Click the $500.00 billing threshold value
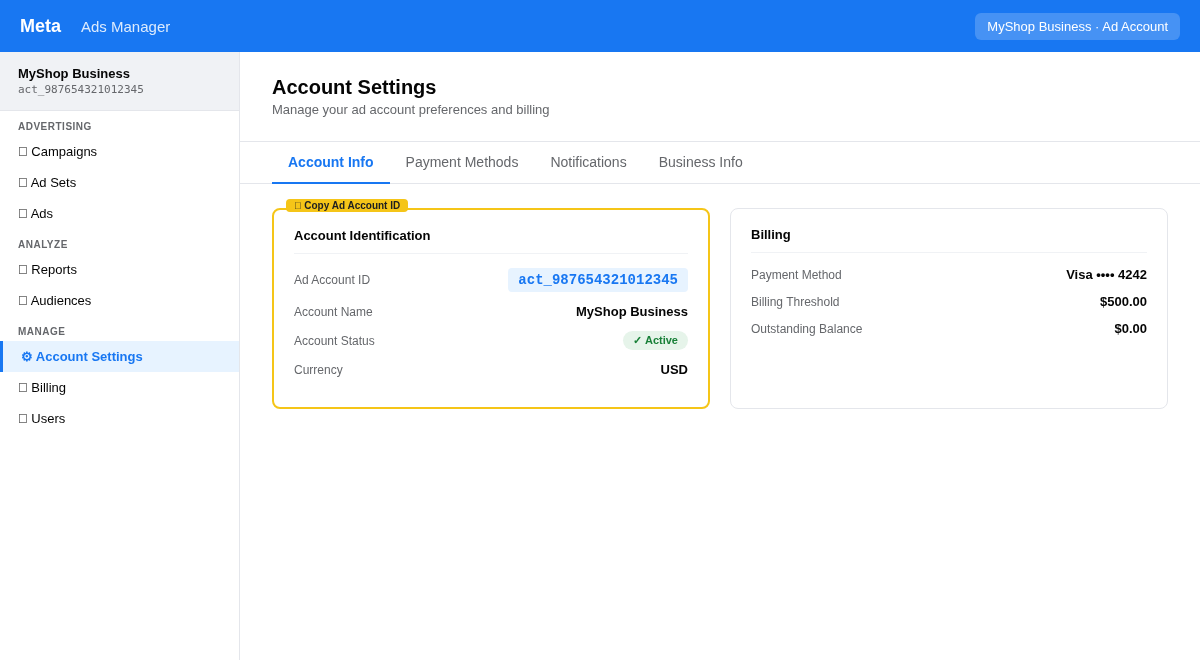 [x=1123, y=301]
